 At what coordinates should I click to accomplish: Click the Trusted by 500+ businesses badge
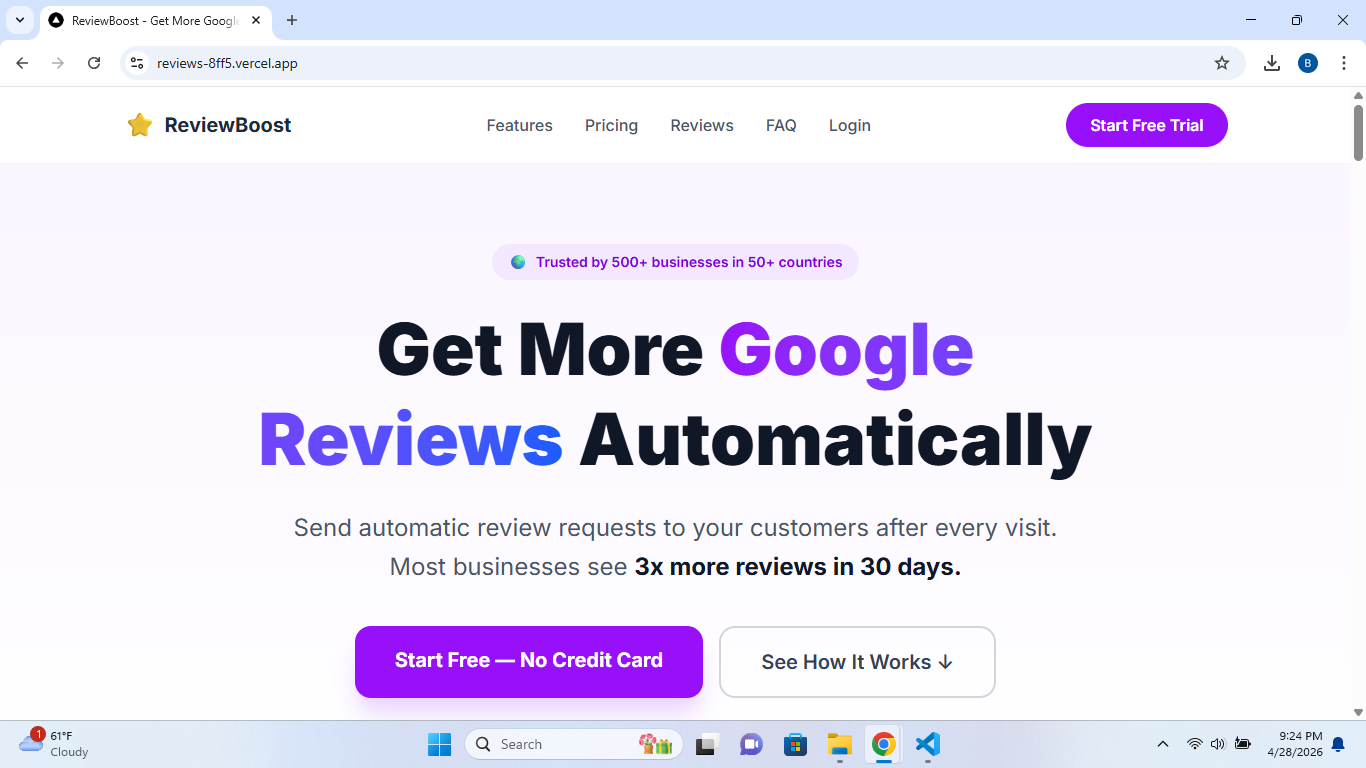[x=675, y=262]
